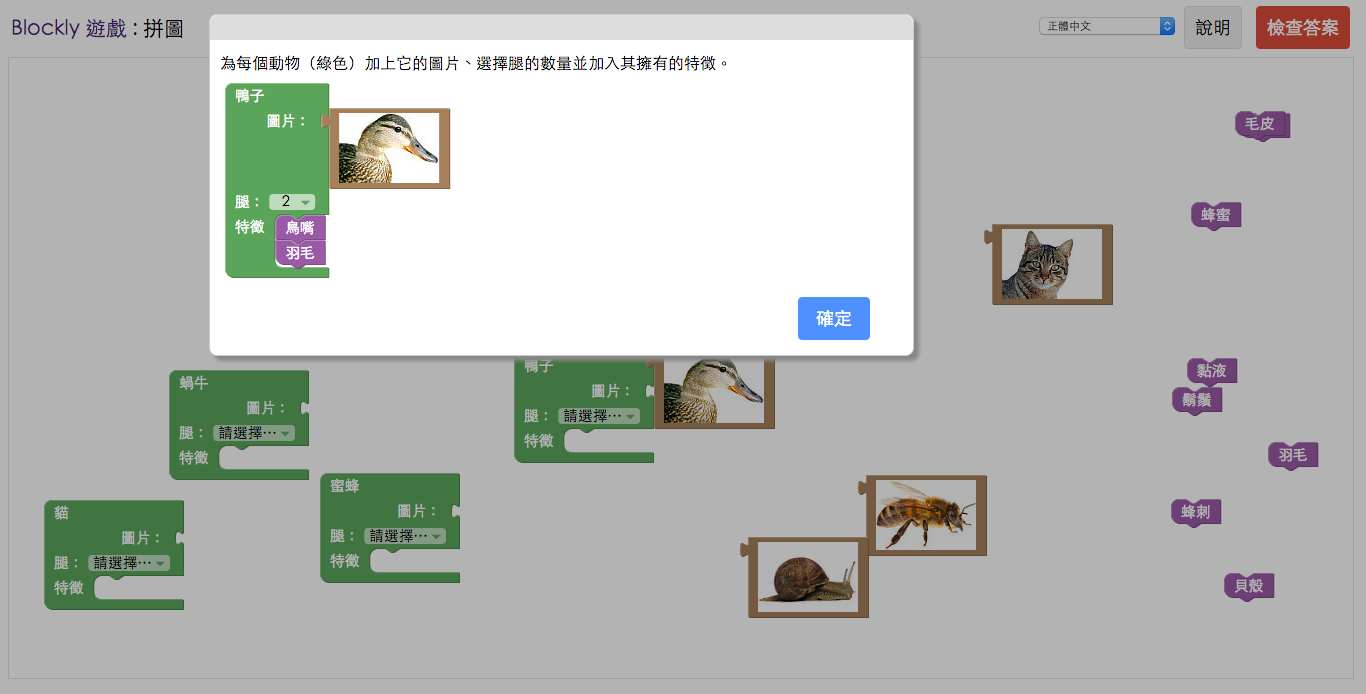Open the legs dropdown on the workspace 鴨子 block
The image size is (1366, 694).
600,415
